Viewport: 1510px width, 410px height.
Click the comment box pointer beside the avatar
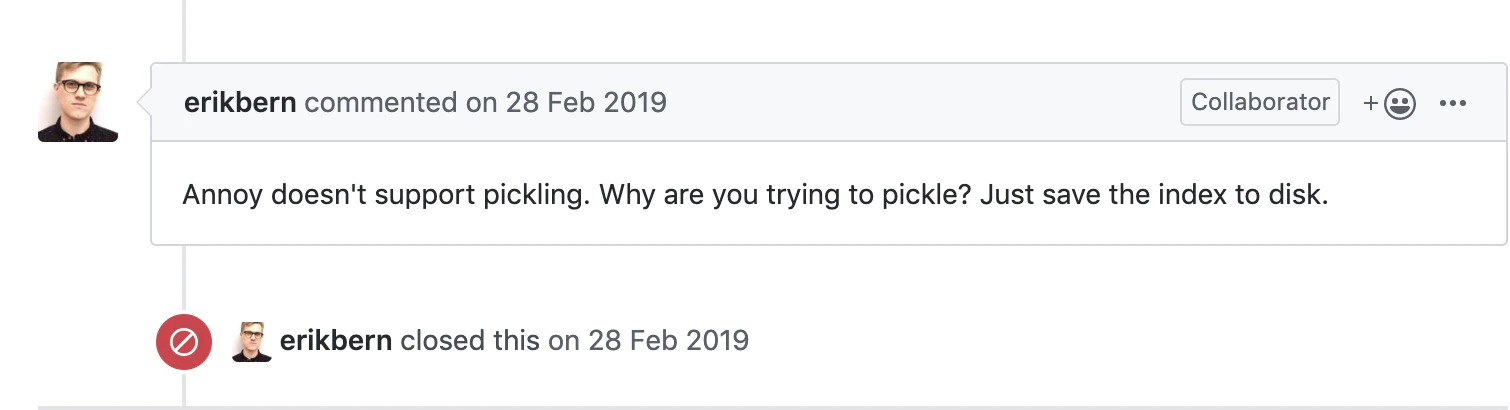[143, 102]
